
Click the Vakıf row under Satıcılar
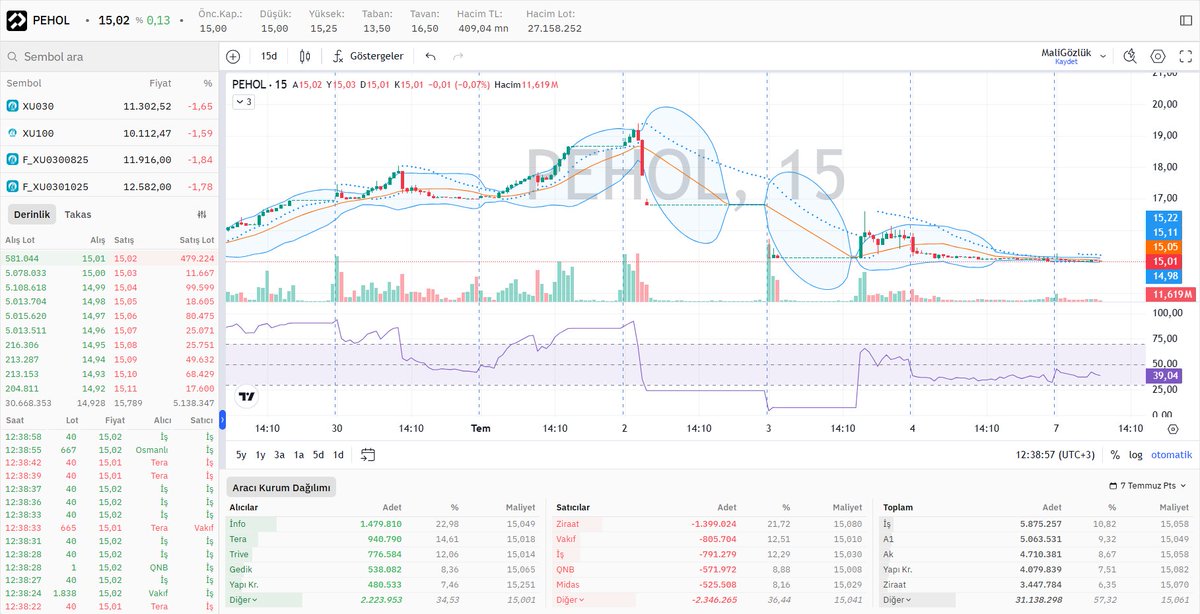point(711,538)
